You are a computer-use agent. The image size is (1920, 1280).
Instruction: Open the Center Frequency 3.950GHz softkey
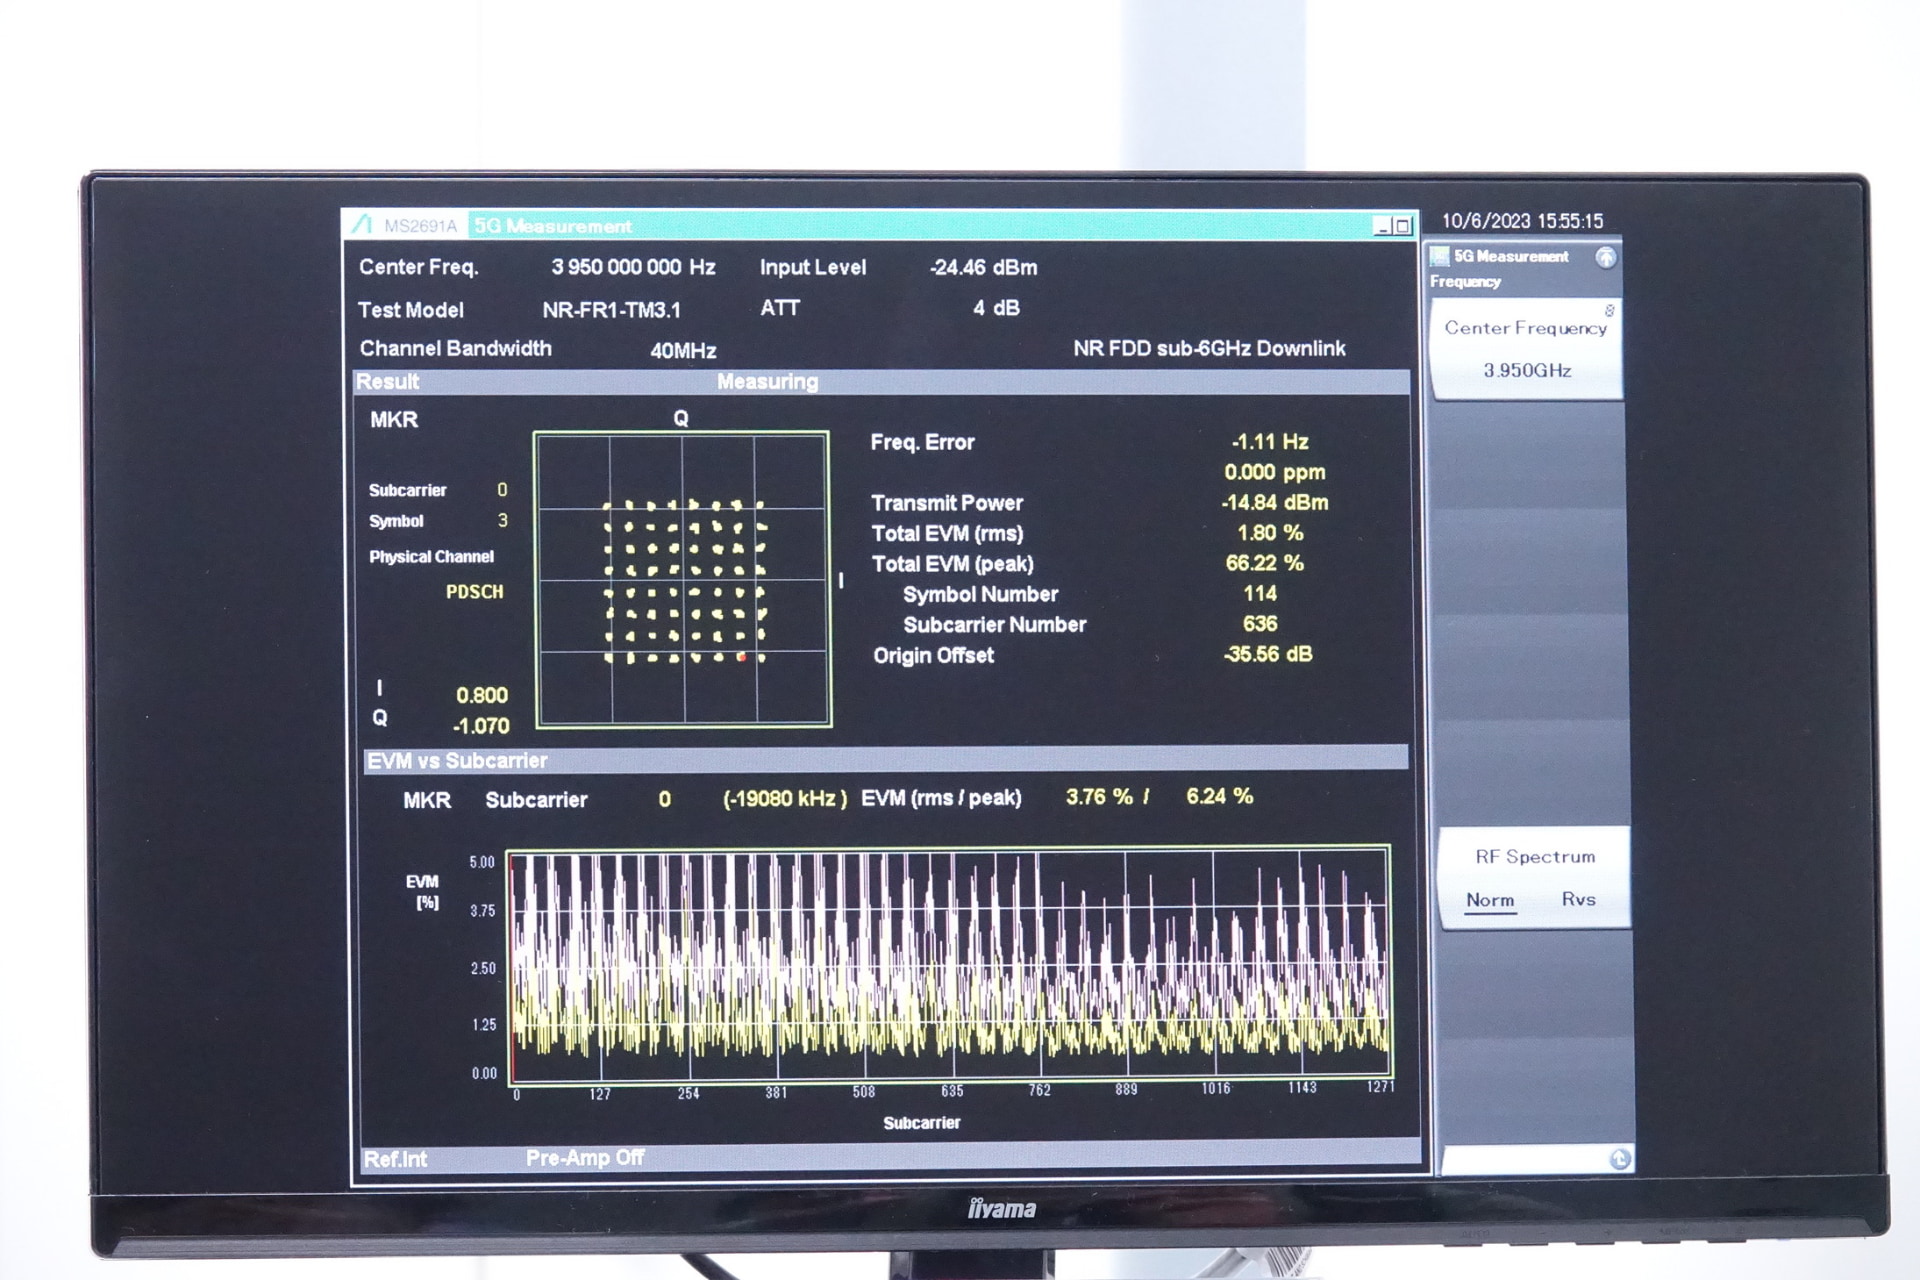point(1526,350)
